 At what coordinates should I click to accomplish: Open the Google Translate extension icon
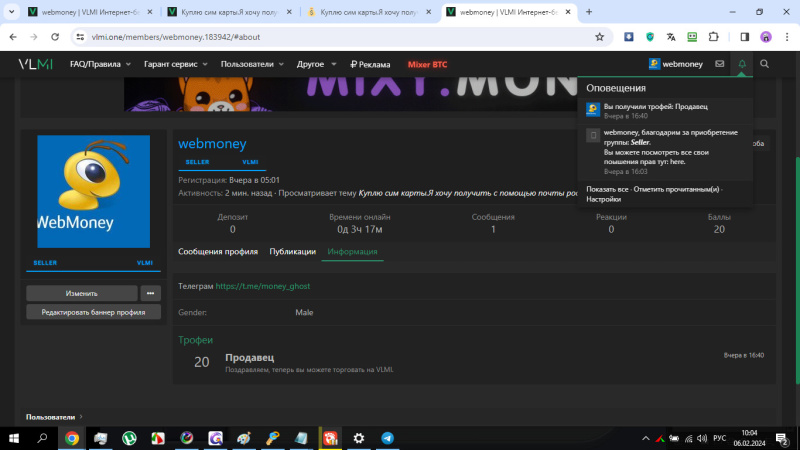coord(671,37)
